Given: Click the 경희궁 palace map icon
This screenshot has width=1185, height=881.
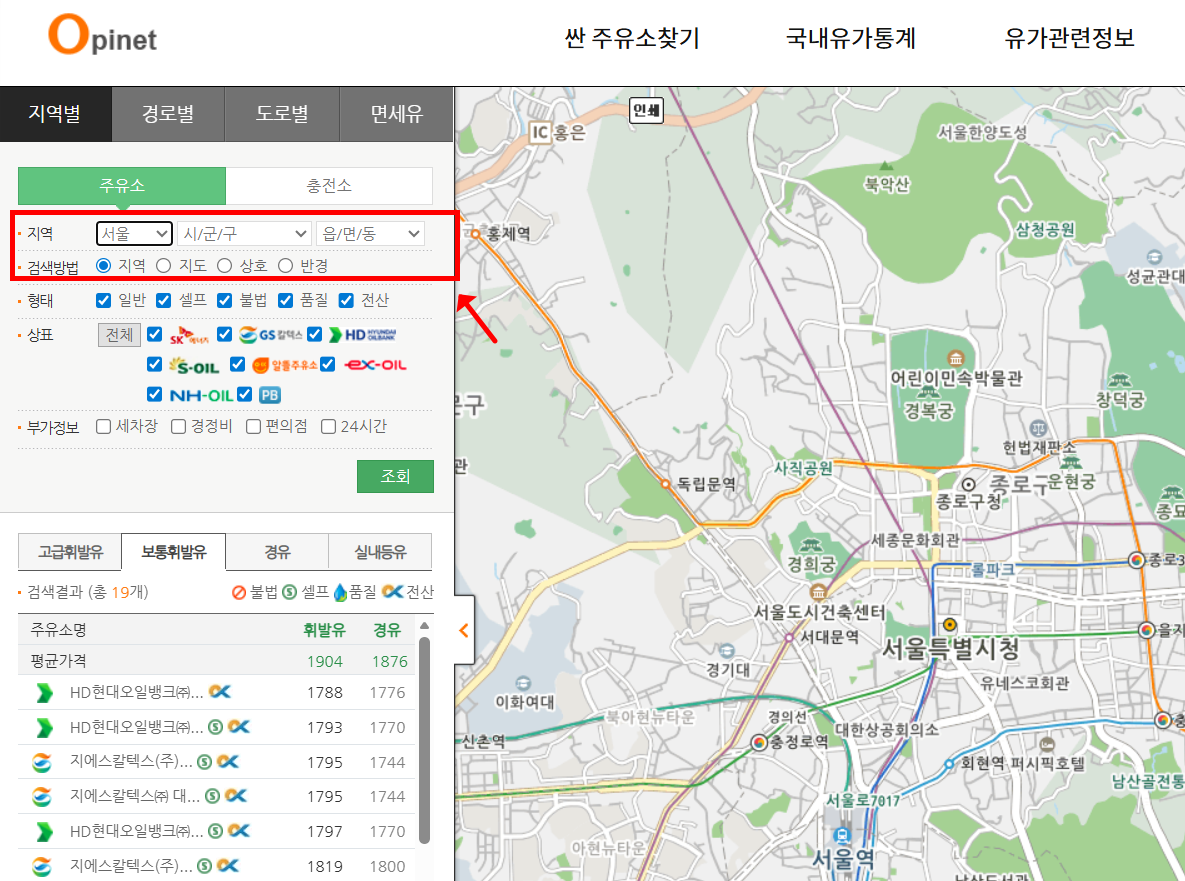Looking at the screenshot, I should click(810, 545).
